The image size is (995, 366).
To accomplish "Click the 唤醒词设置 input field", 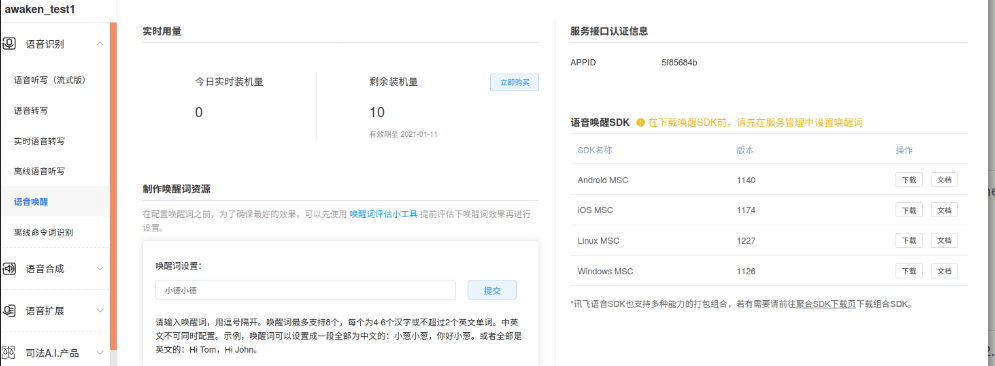I will pyautogui.click(x=305, y=290).
